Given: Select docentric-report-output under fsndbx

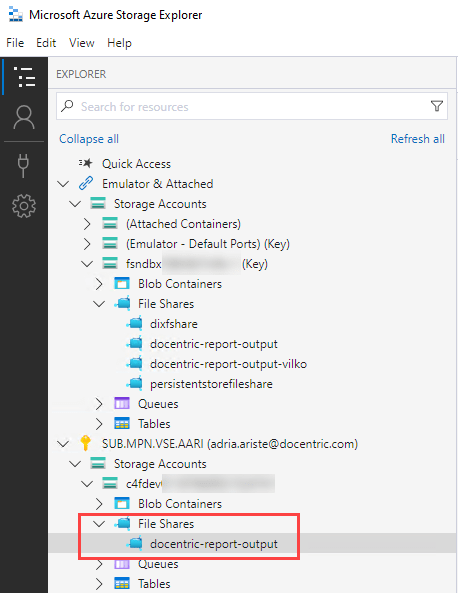Looking at the screenshot, I should click(x=214, y=344).
